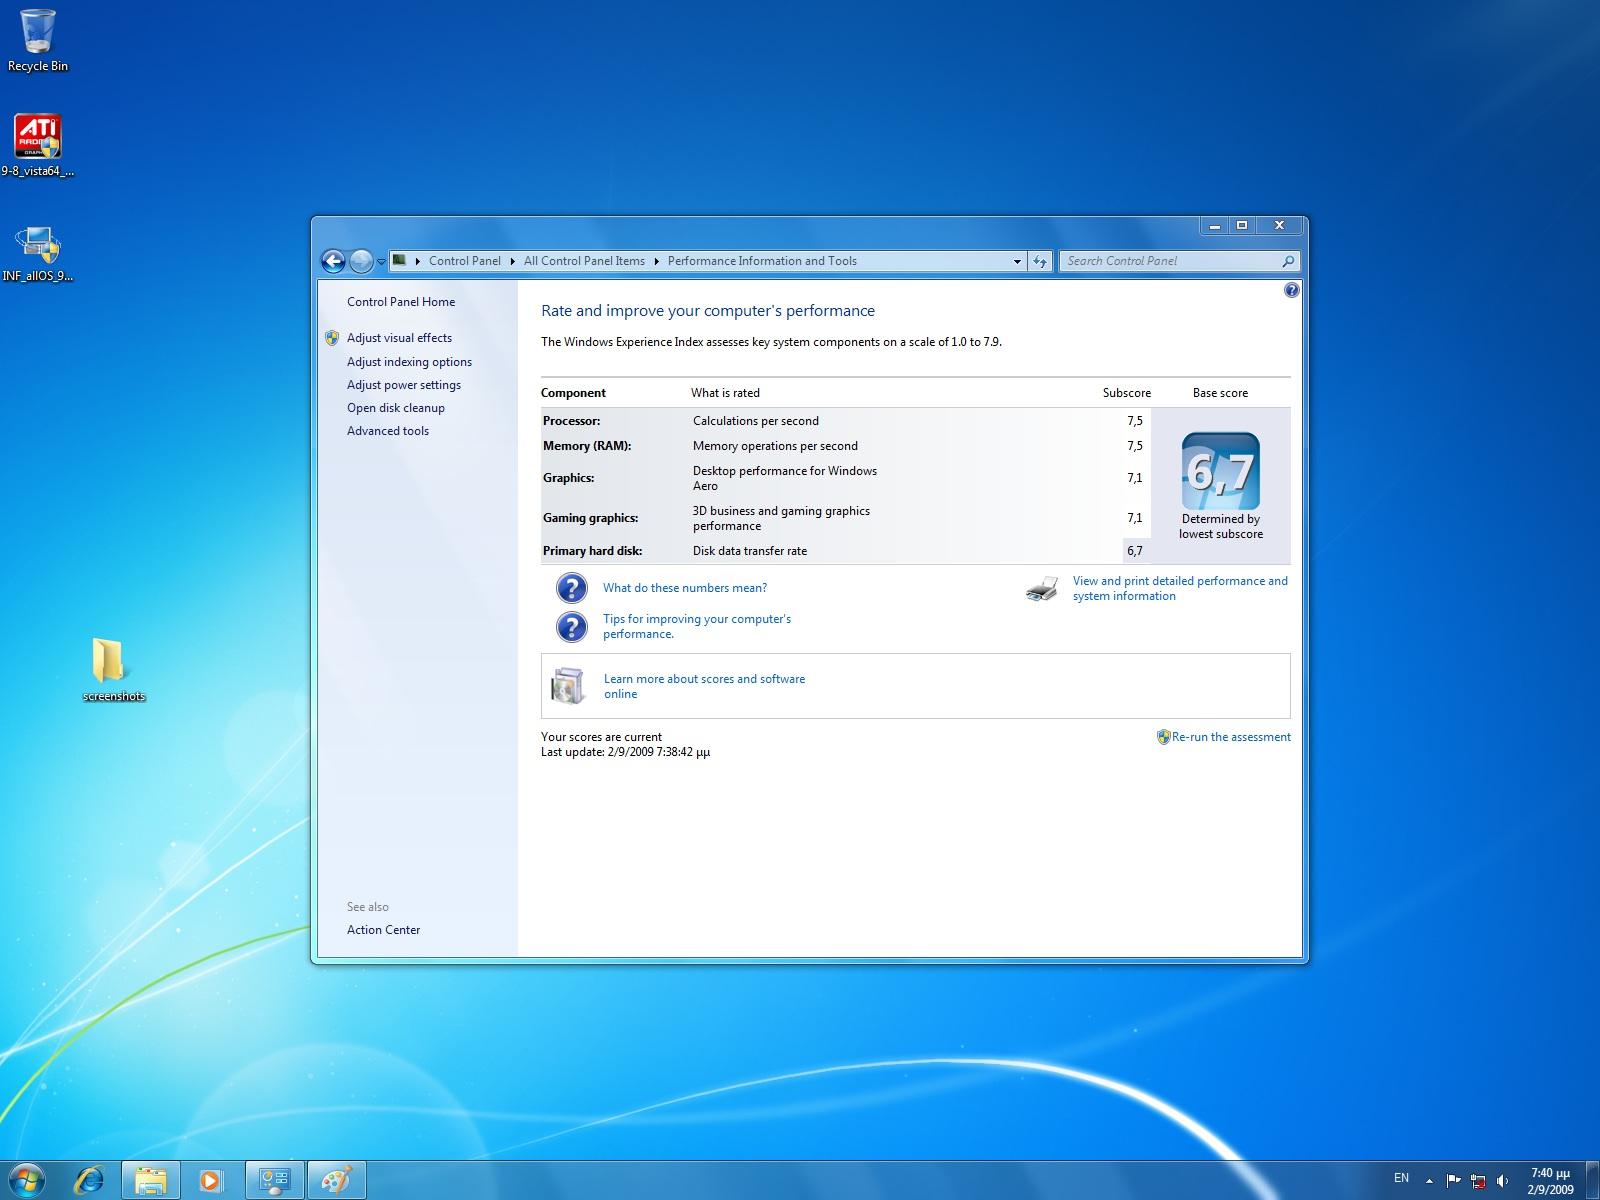
Task: Expand the recent pages arrow near Forward
Action: pyautogui.click(x=381, y=262)
